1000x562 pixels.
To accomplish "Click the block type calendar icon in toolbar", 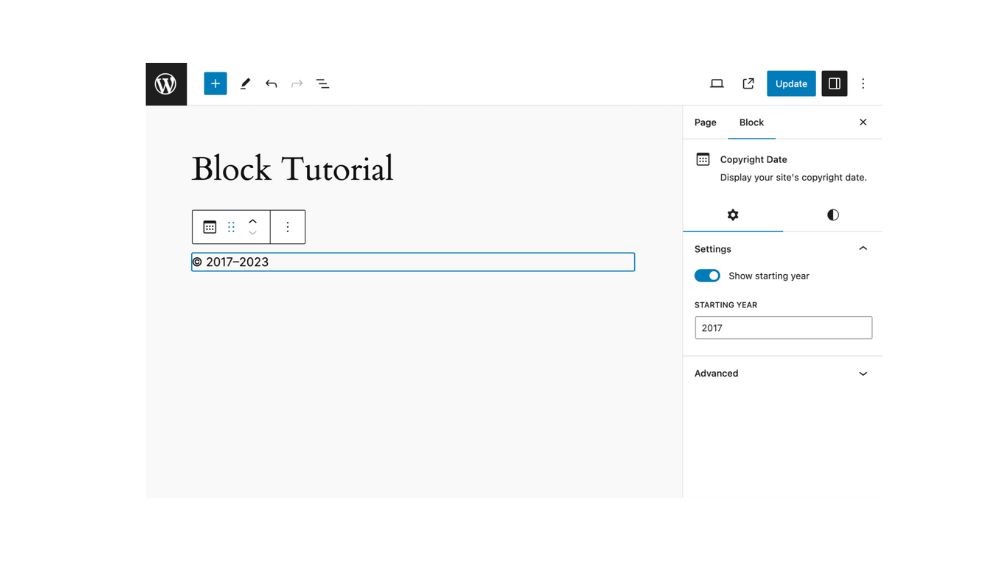I will (210, 227).
